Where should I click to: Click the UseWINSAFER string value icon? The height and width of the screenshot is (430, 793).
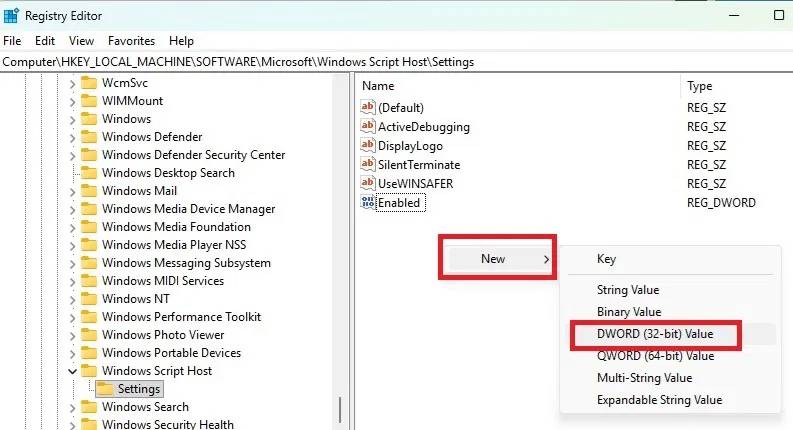point(367,184)
